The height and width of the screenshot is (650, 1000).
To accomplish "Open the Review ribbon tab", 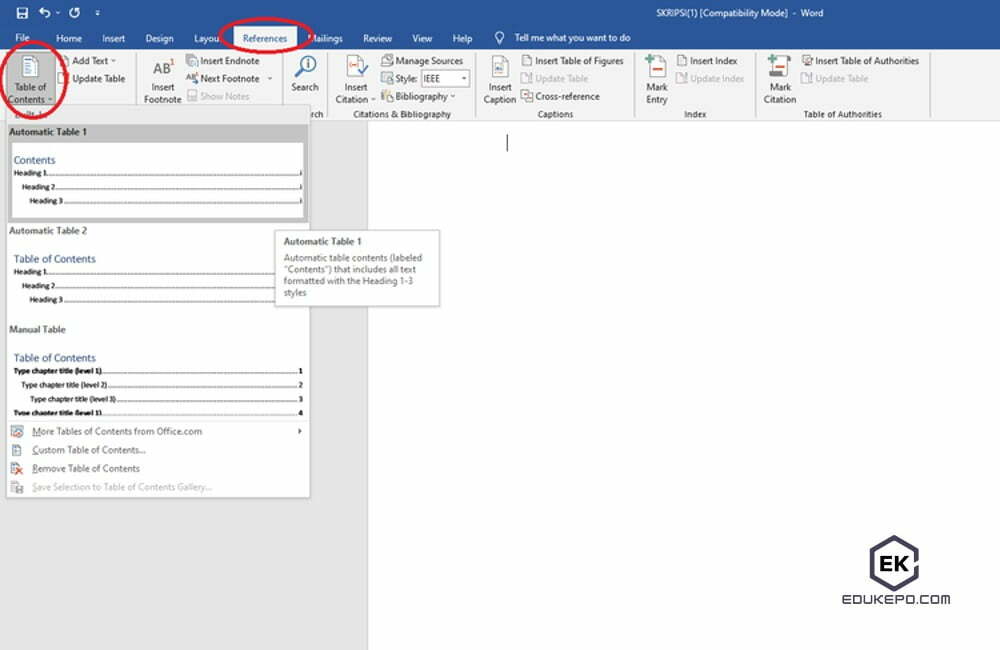I will click(377, 38).
